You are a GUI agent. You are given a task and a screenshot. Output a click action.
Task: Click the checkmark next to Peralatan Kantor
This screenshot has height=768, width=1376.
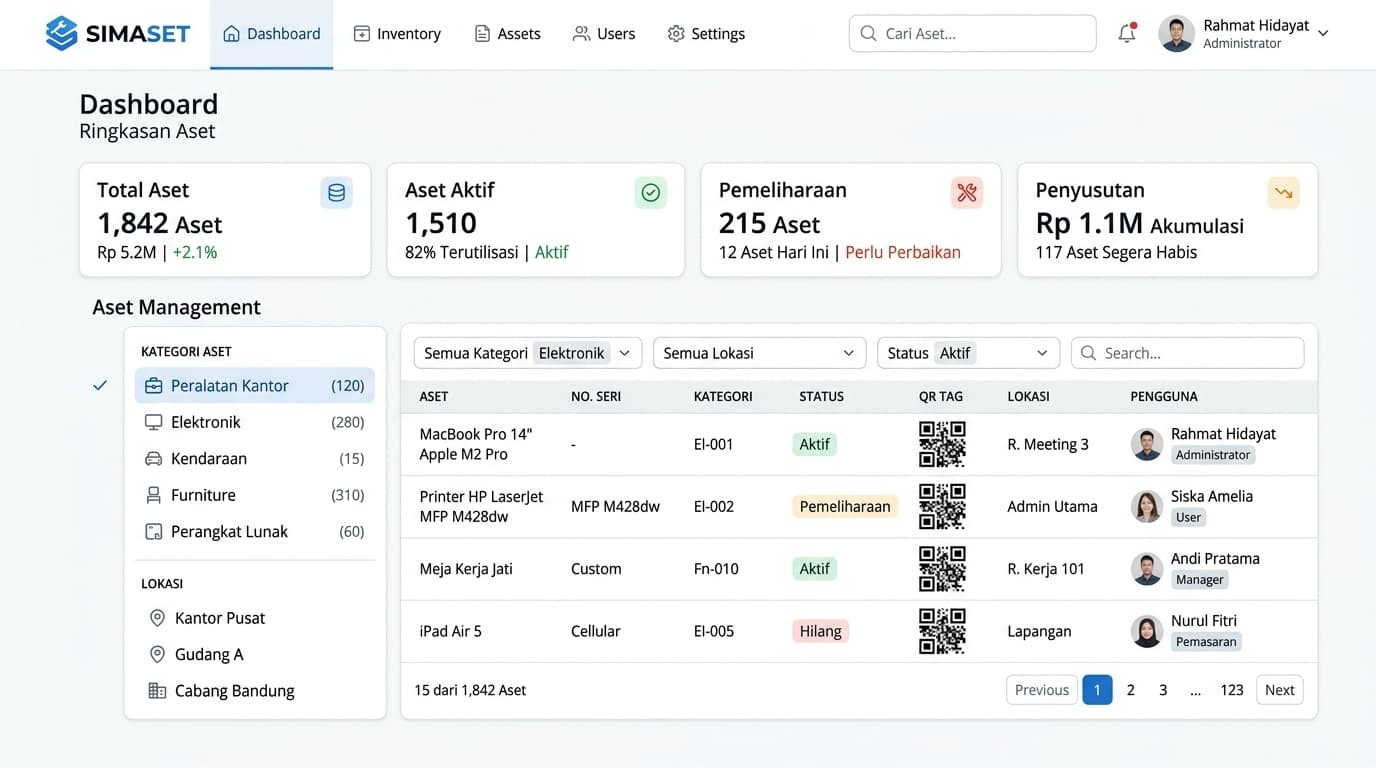(x=100, y=385)
